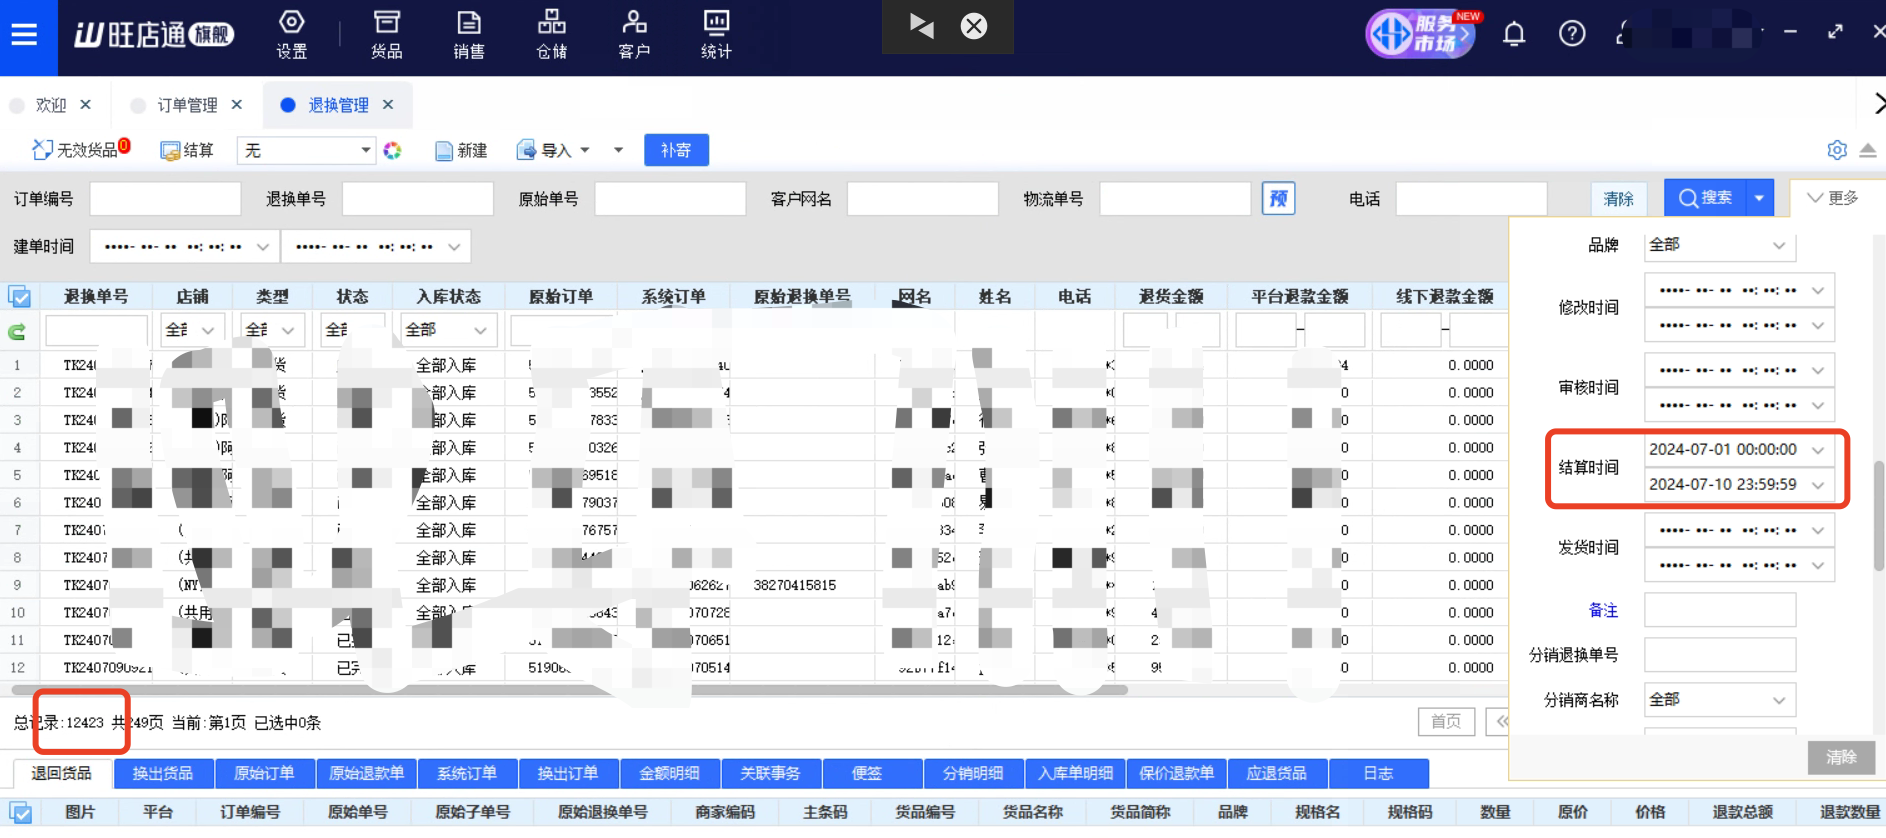Select the 原始退款单 bottom tab

pos(366,773)
